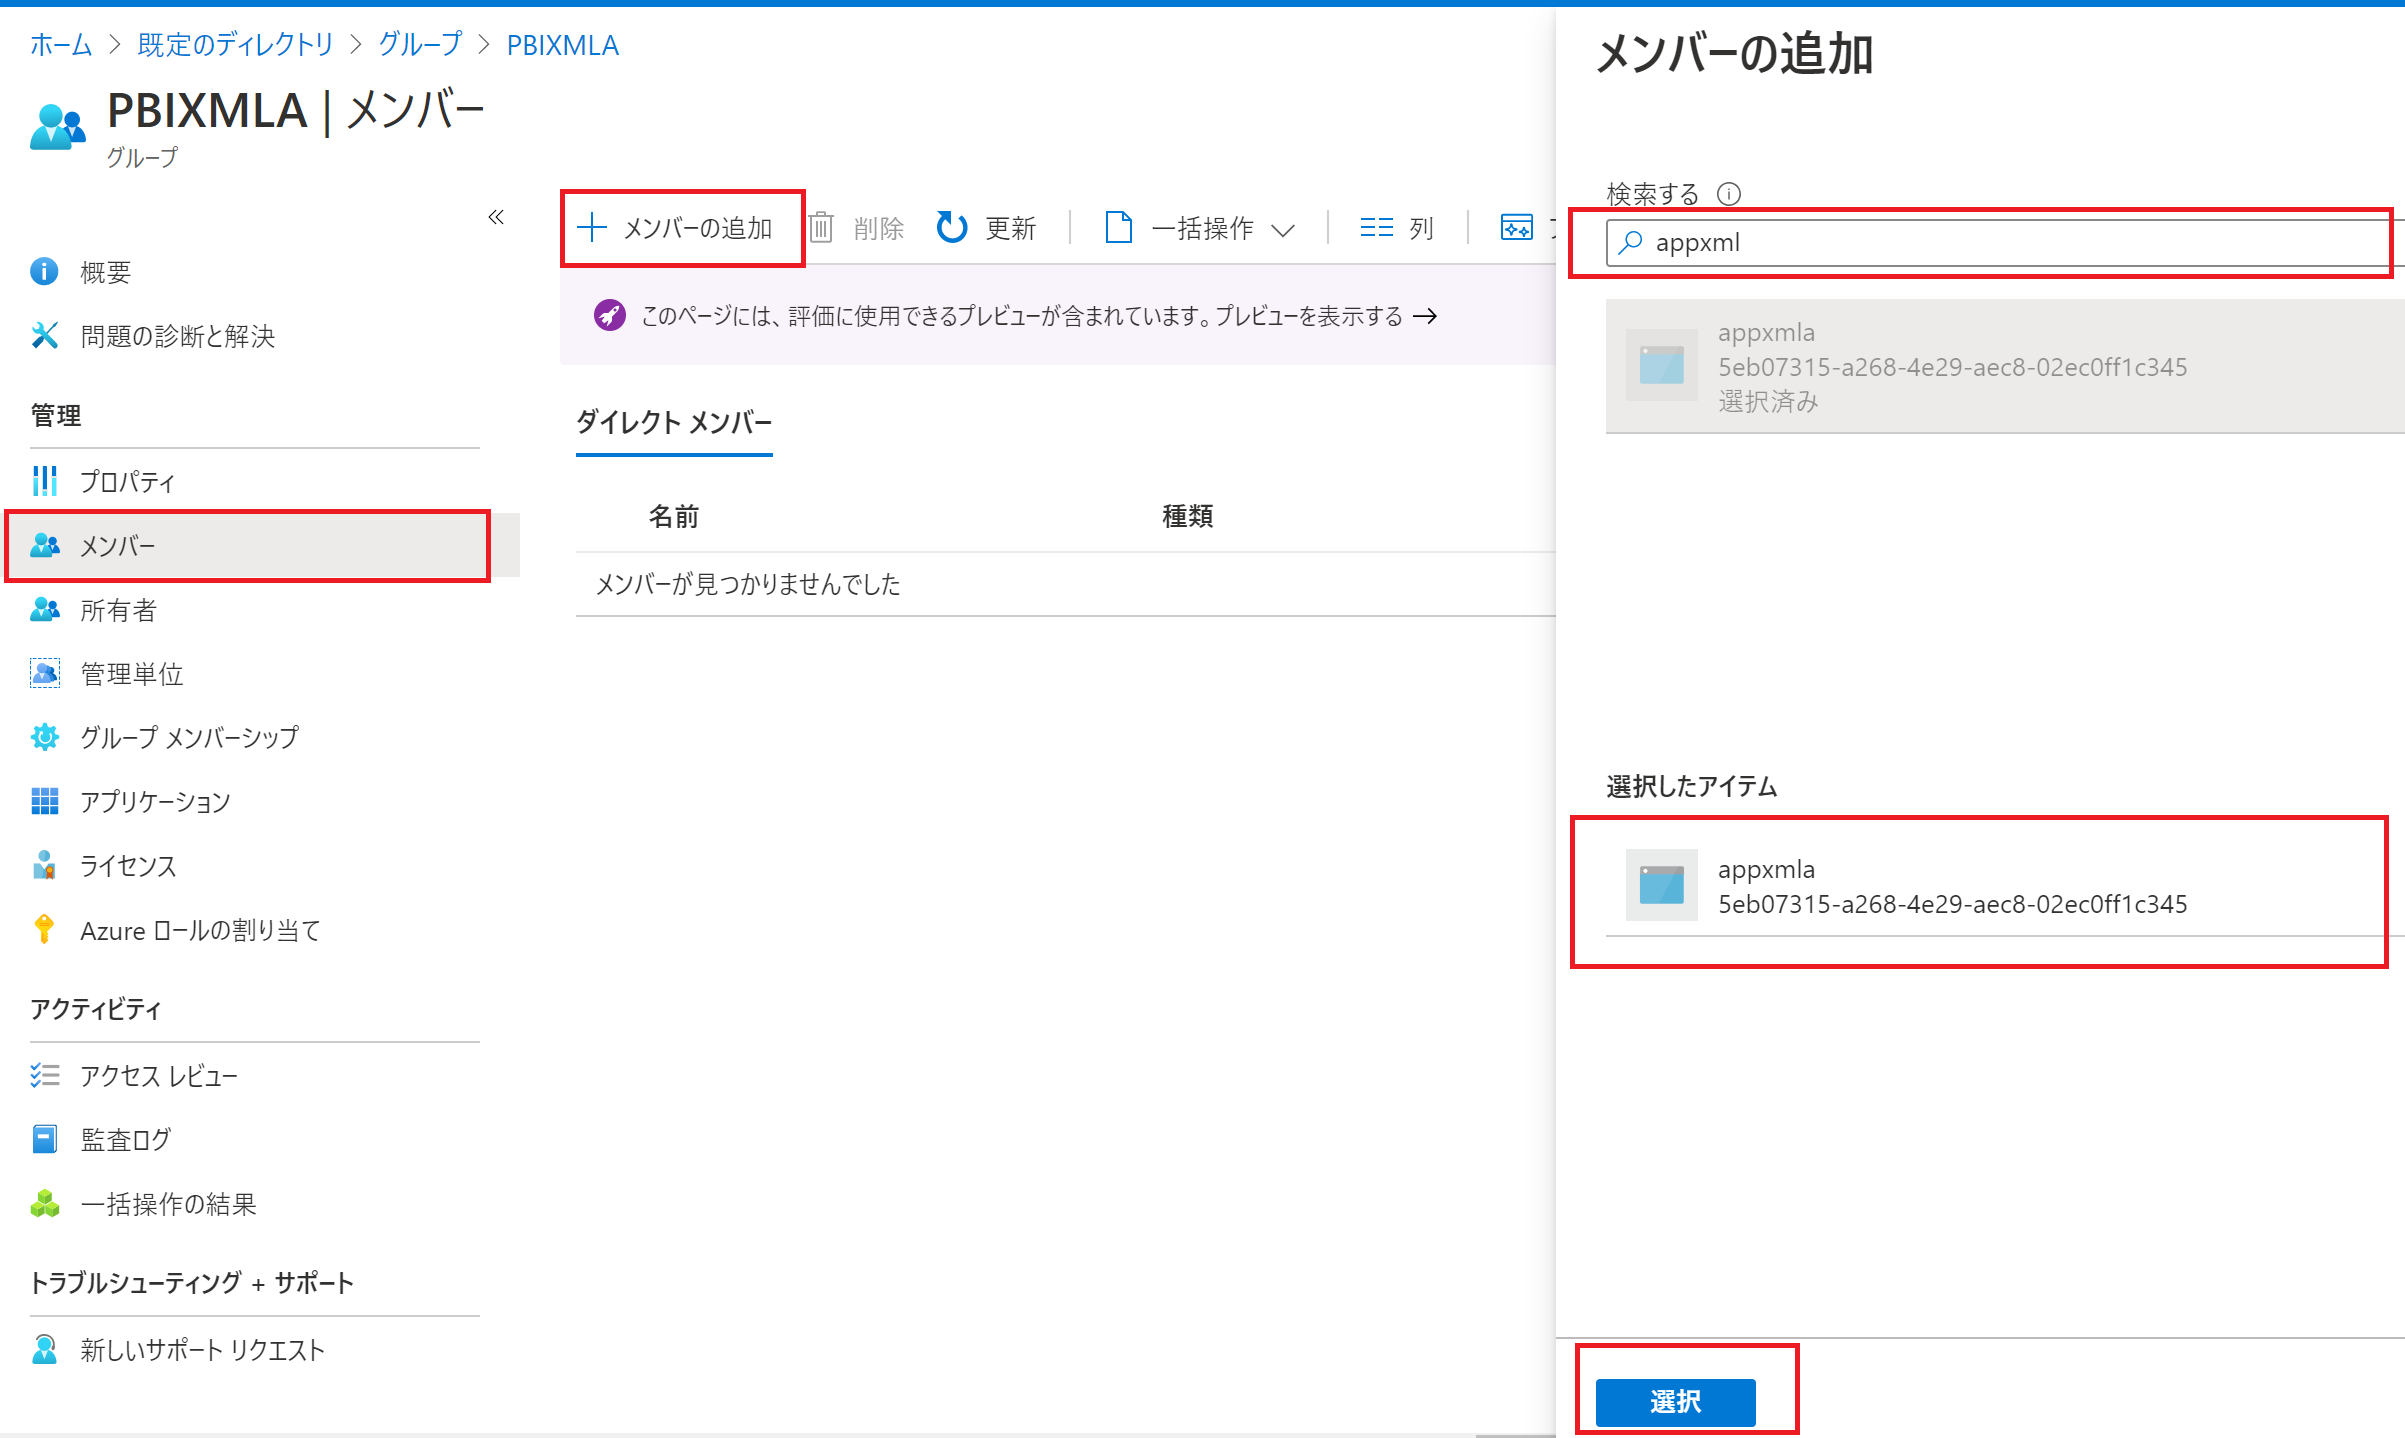Click the グループ breadcrumb link
The image size is (2405, 1438).
[420, 45]
